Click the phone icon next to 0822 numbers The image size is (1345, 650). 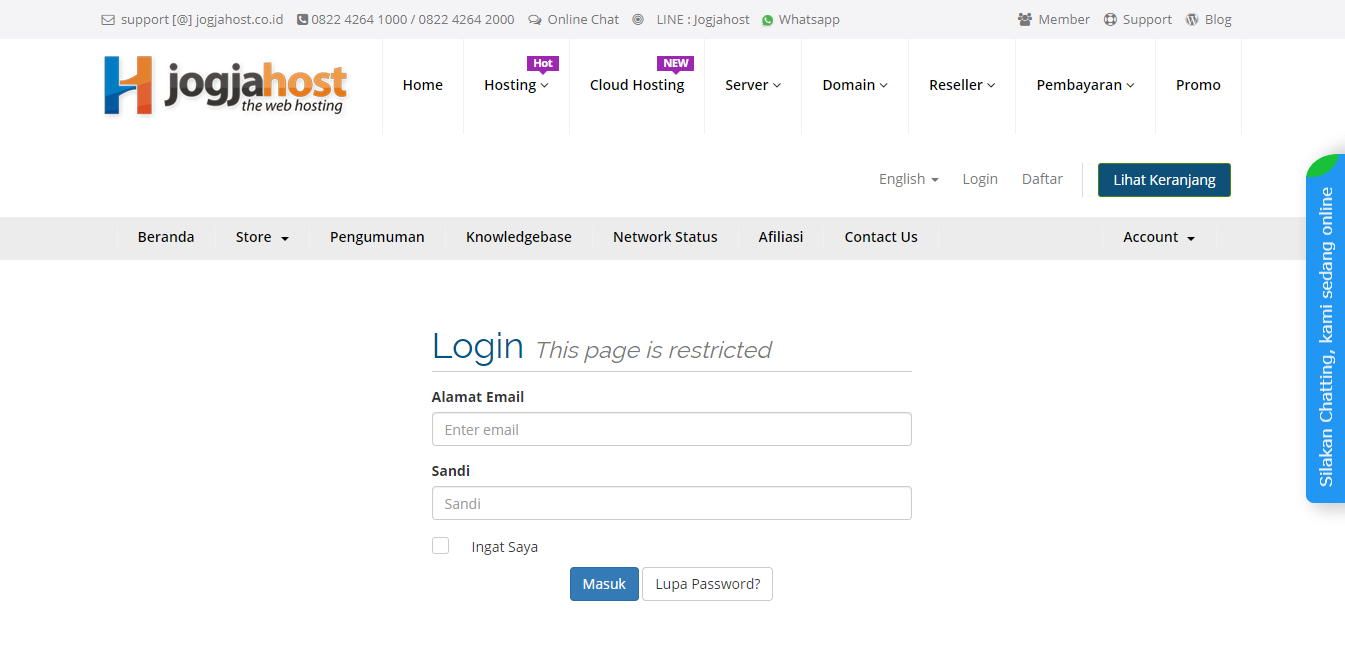pos(302,20)
